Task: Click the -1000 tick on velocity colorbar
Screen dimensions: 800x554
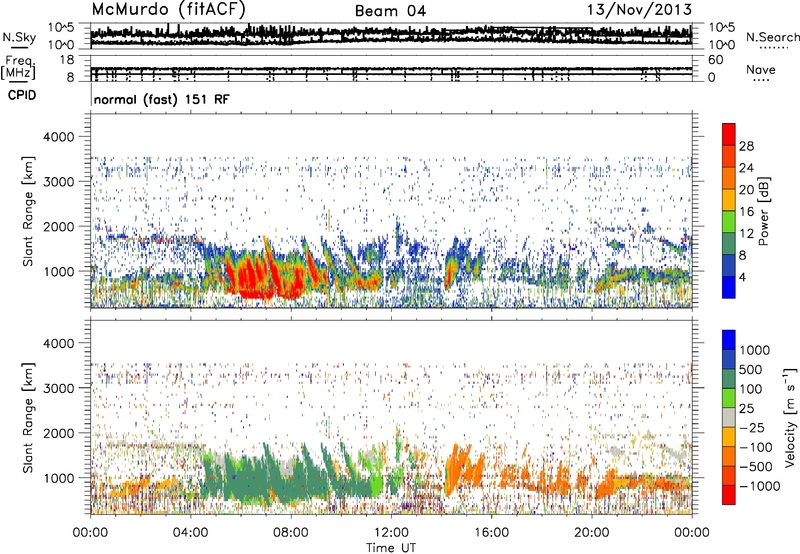Action: point(759,486)
